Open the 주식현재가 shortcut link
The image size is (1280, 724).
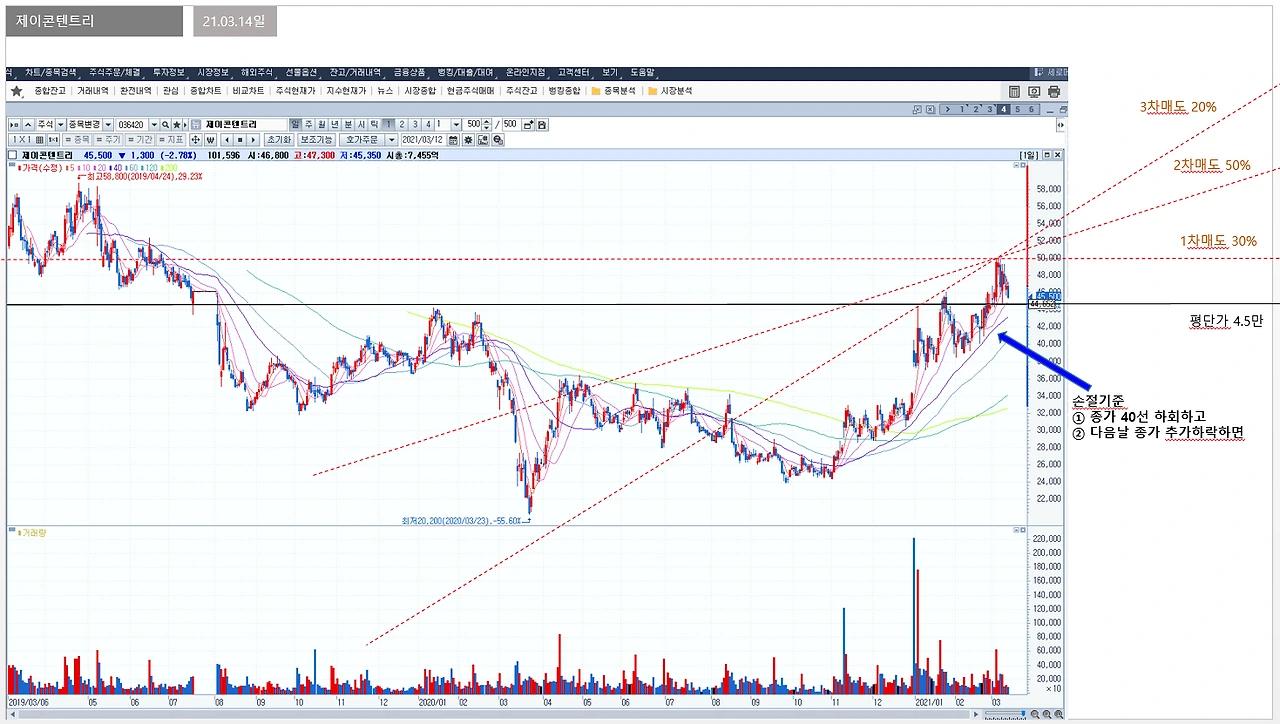295,91
